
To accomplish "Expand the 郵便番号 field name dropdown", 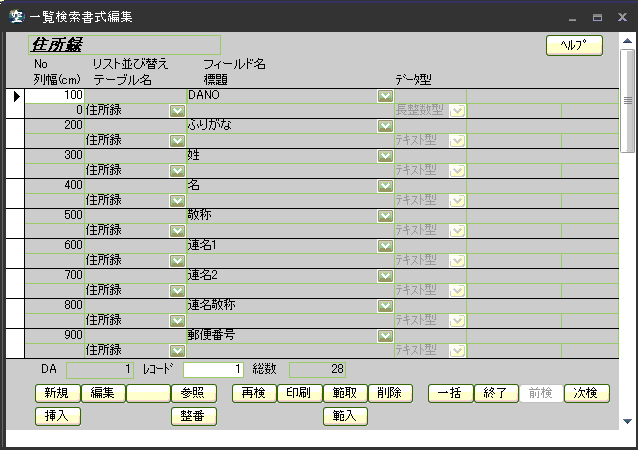I will [x=384, y=336].
